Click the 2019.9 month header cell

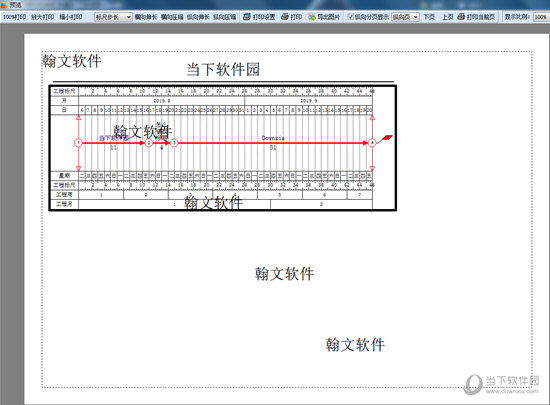309,101
